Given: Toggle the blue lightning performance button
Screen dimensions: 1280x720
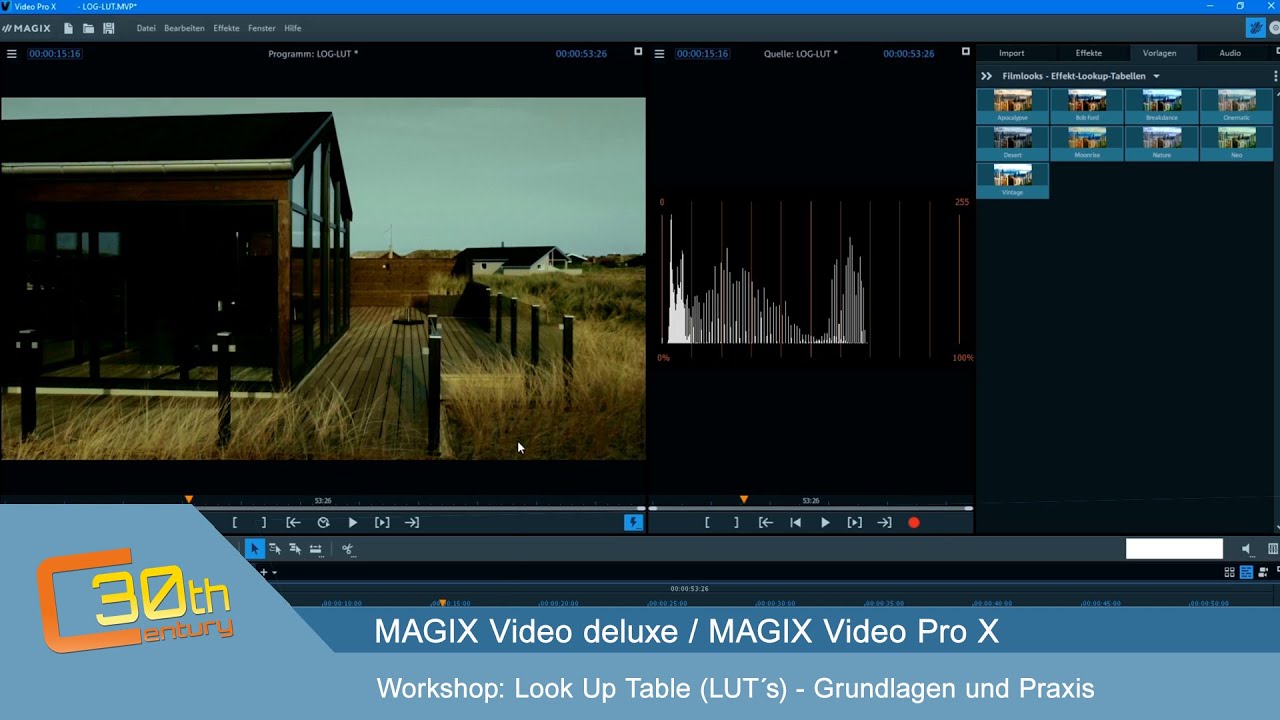Looking at the screenshot, I should (633, 522).
